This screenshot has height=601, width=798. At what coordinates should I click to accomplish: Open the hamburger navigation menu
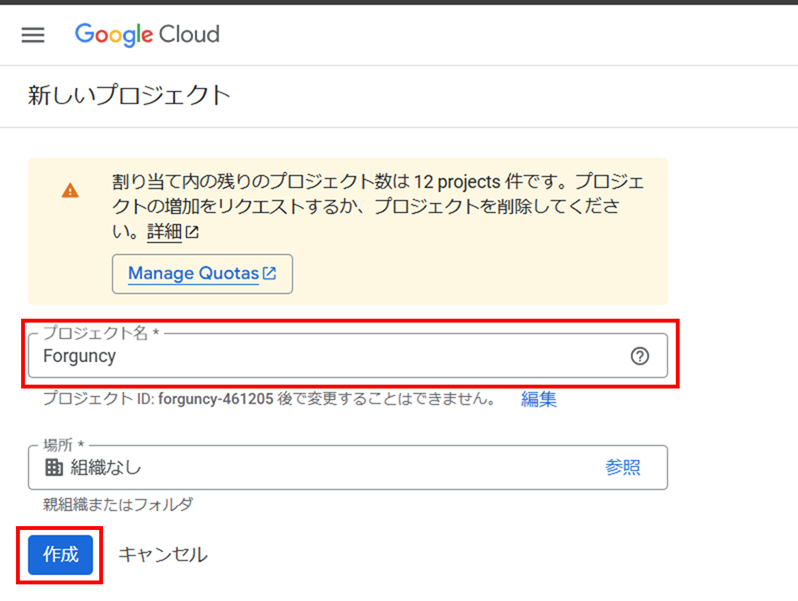tap(33, 35)
